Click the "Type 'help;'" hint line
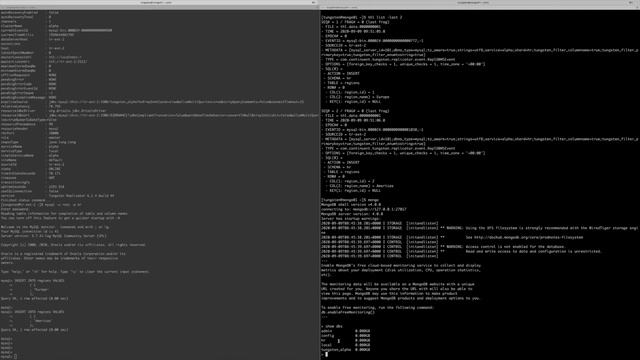 [75, 272]
